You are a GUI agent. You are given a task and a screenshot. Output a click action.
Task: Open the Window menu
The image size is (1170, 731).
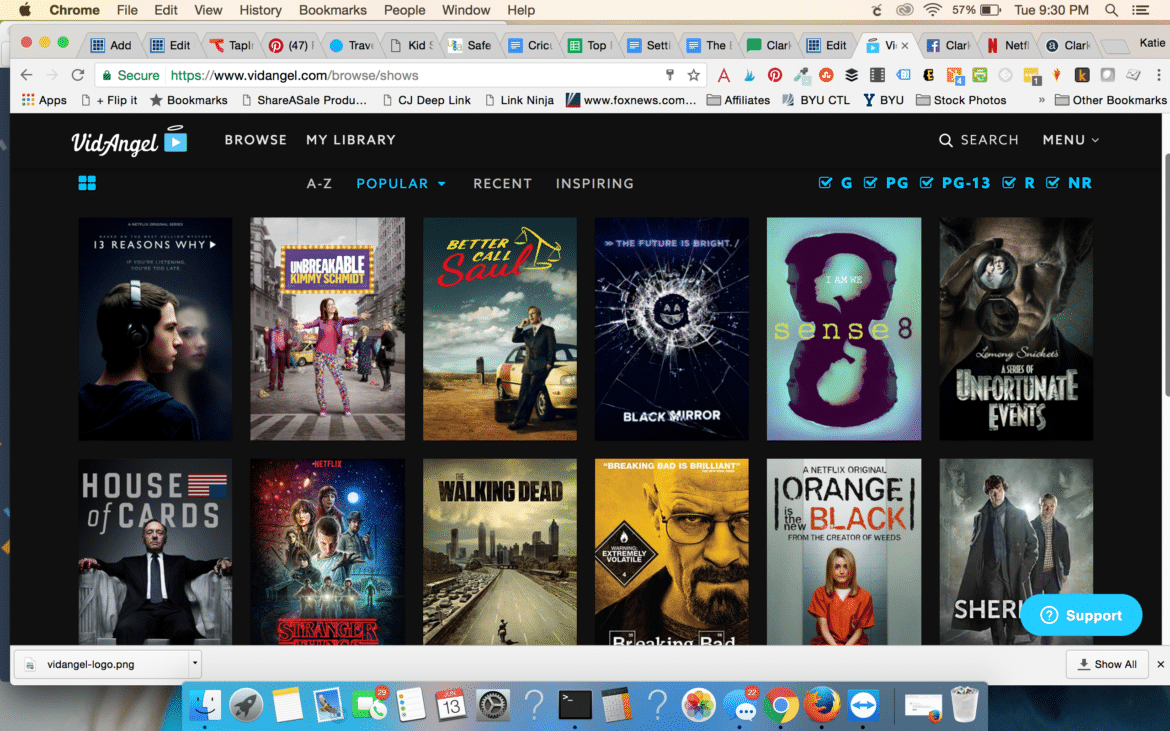[466, 10]
